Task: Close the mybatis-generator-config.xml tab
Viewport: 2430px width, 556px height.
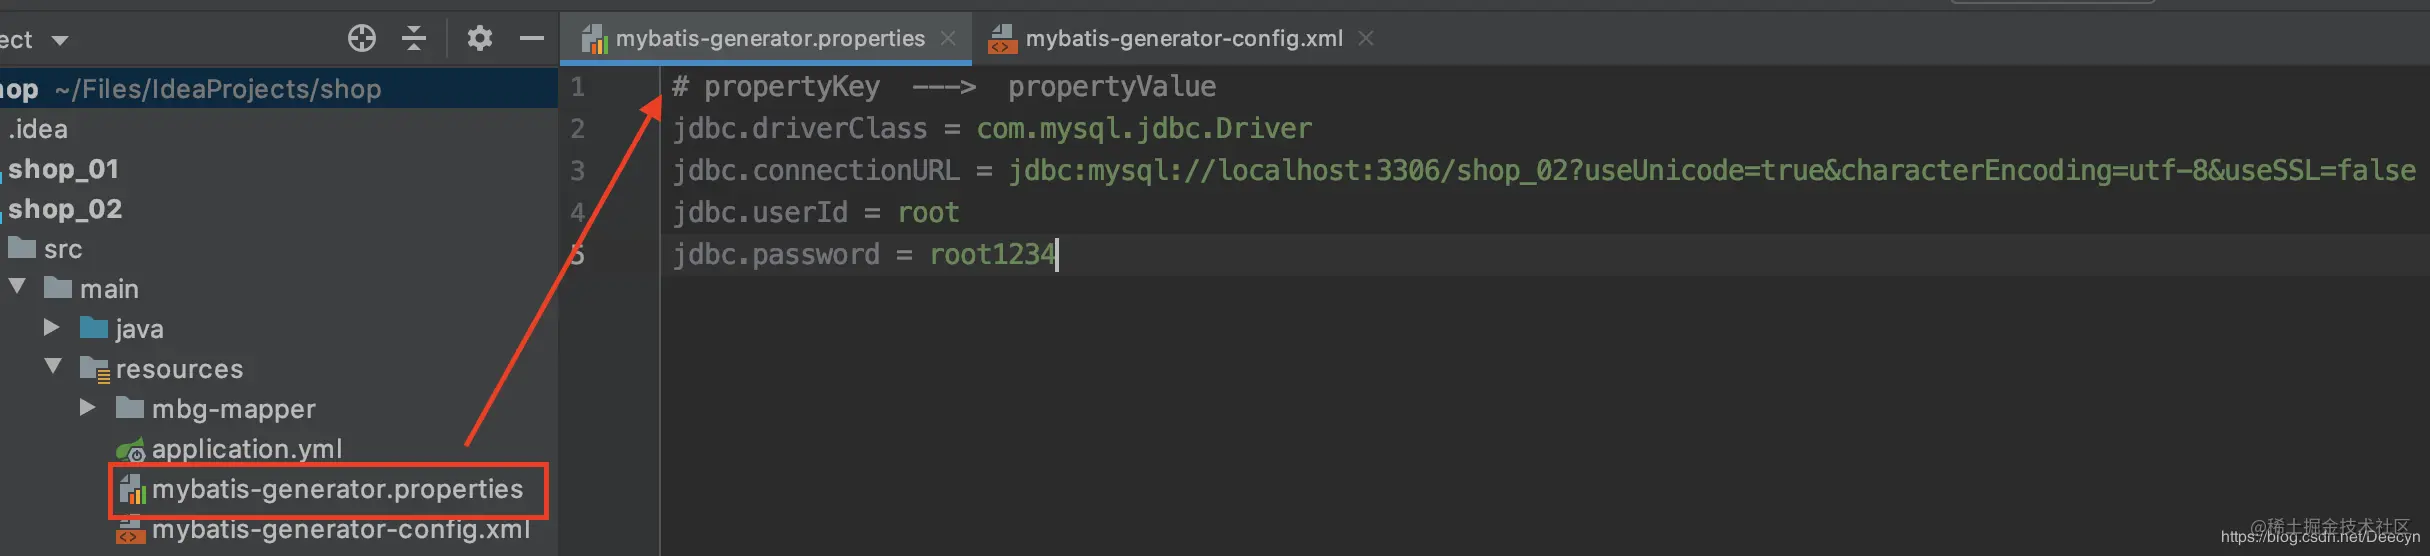Action: pyautogui.click(x=1366, y=39)
